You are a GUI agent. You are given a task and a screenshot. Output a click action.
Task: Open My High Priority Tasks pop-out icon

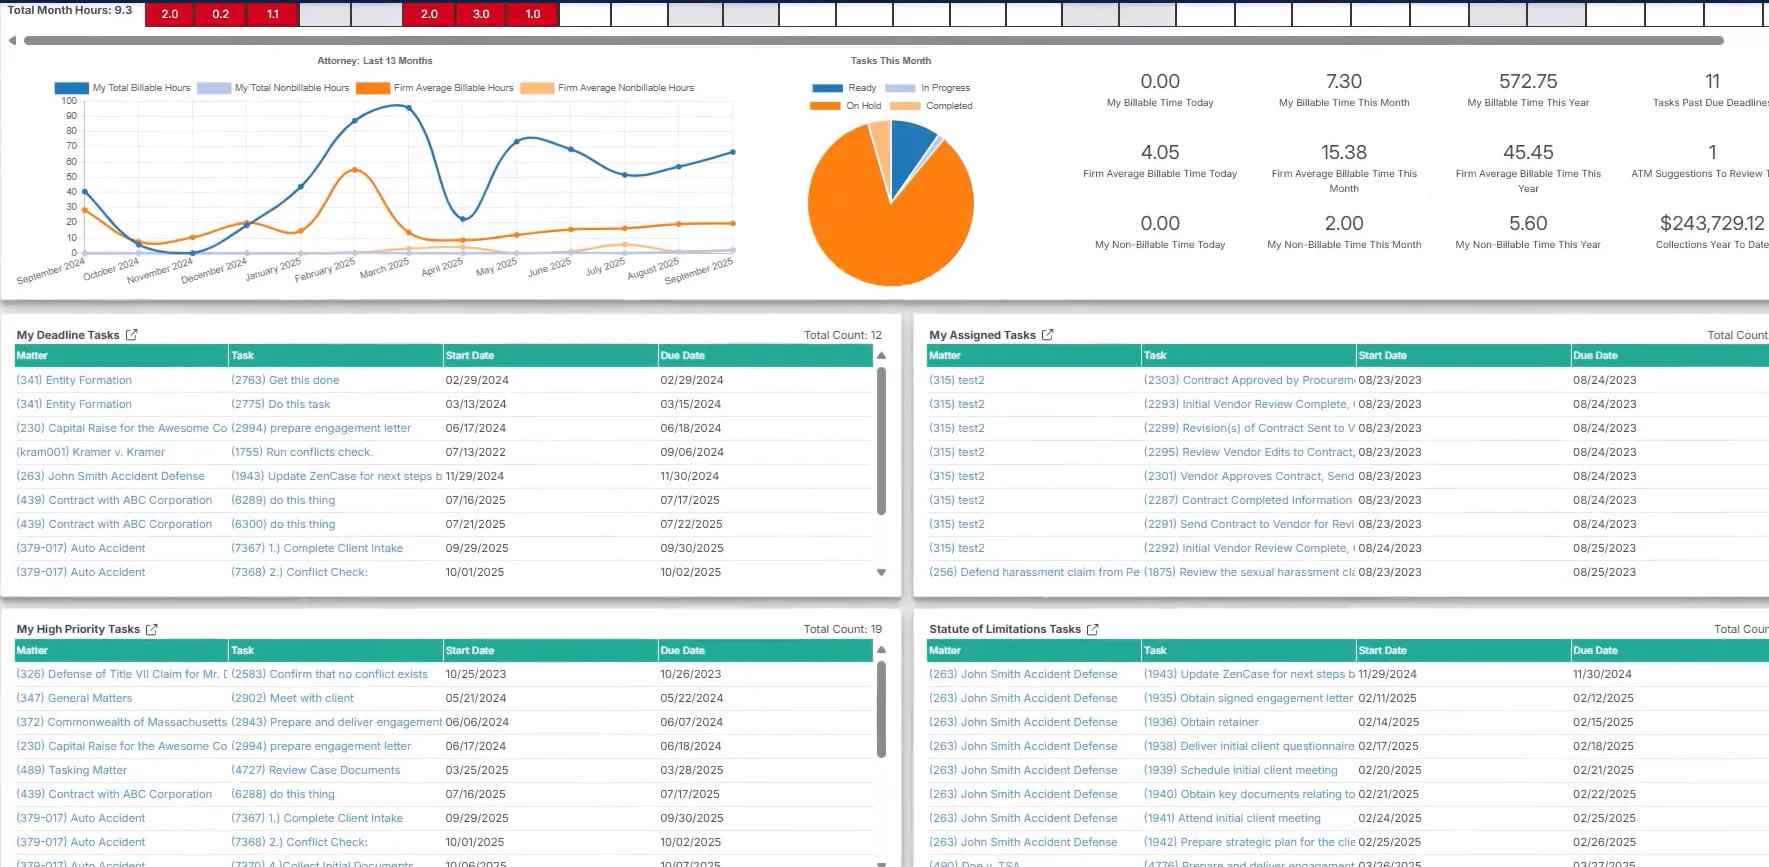pyautogui.click(x=151, y=629)
